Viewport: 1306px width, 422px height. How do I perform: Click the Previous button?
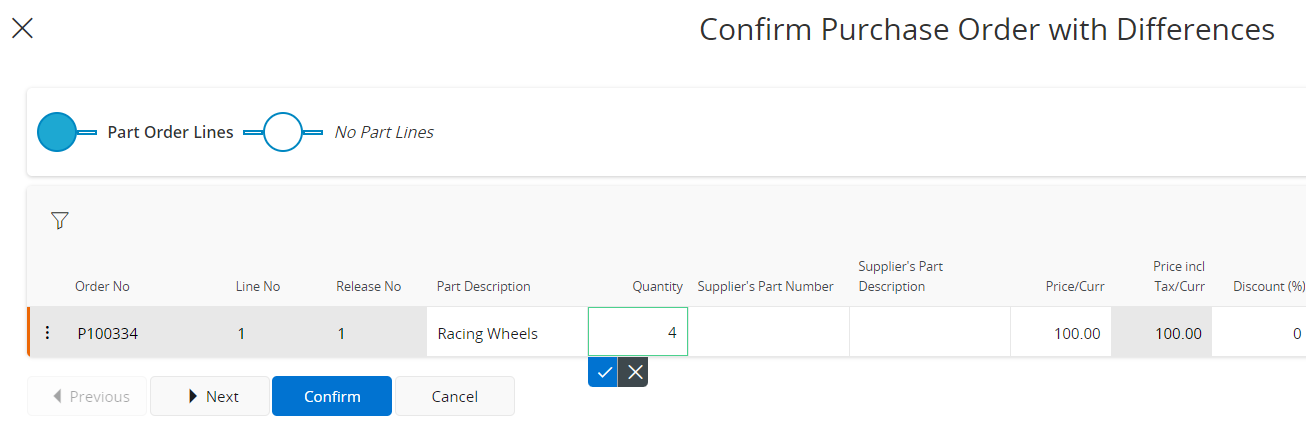pos(87,396)
